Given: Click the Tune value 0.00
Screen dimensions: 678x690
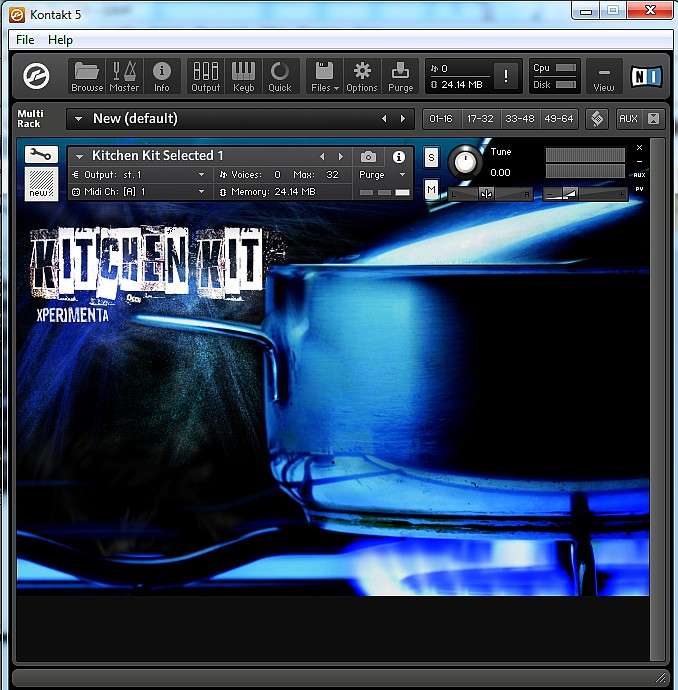Looking at the screenshot, I should pyautogui.click(x=500, y=172).
